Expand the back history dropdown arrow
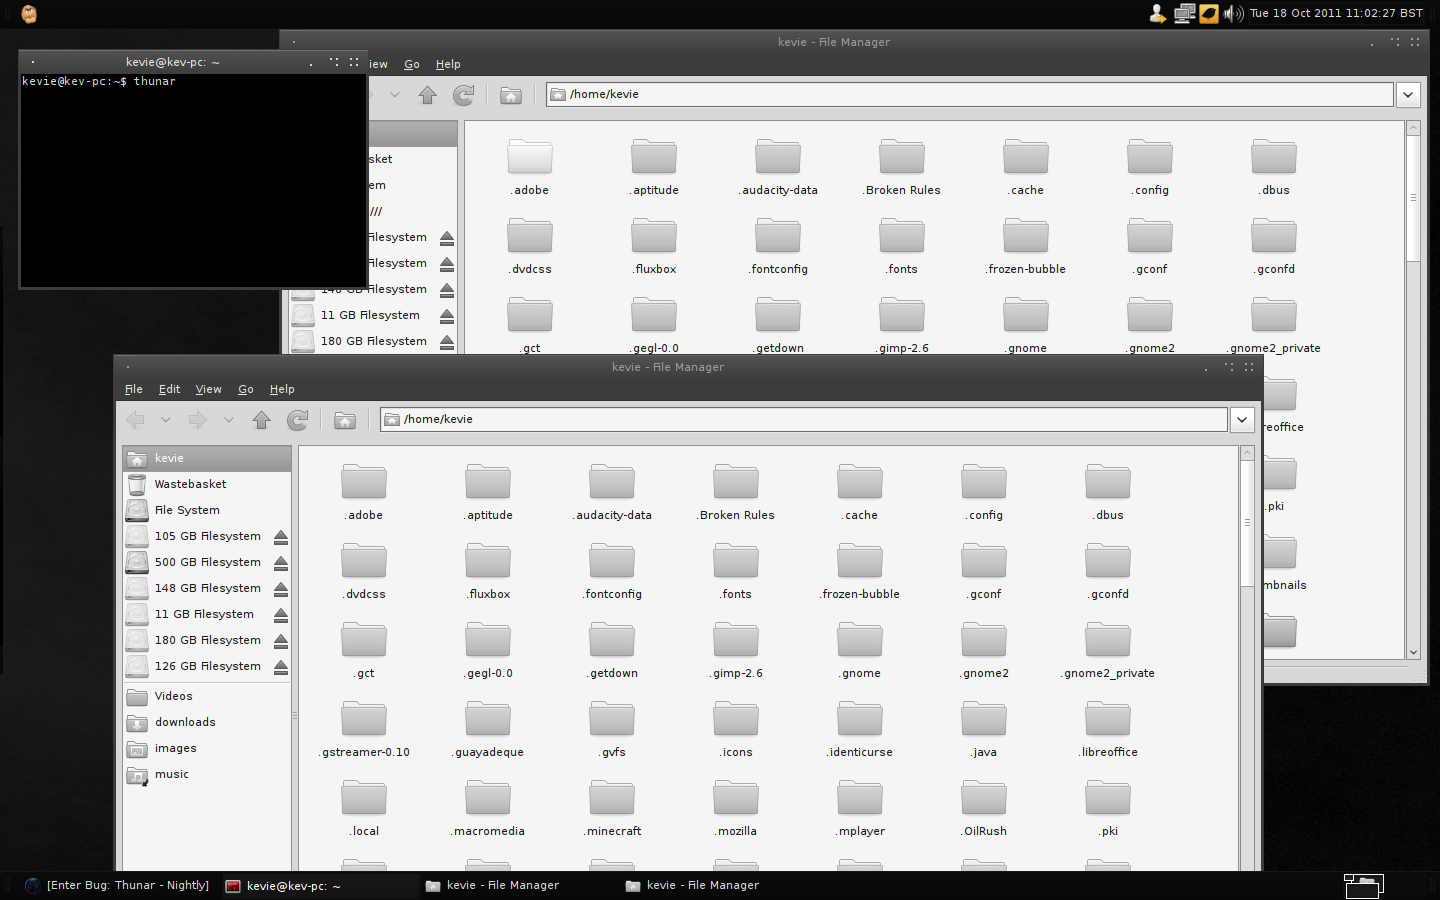Screen dimensions: 1440x900 tap(166, 420)
